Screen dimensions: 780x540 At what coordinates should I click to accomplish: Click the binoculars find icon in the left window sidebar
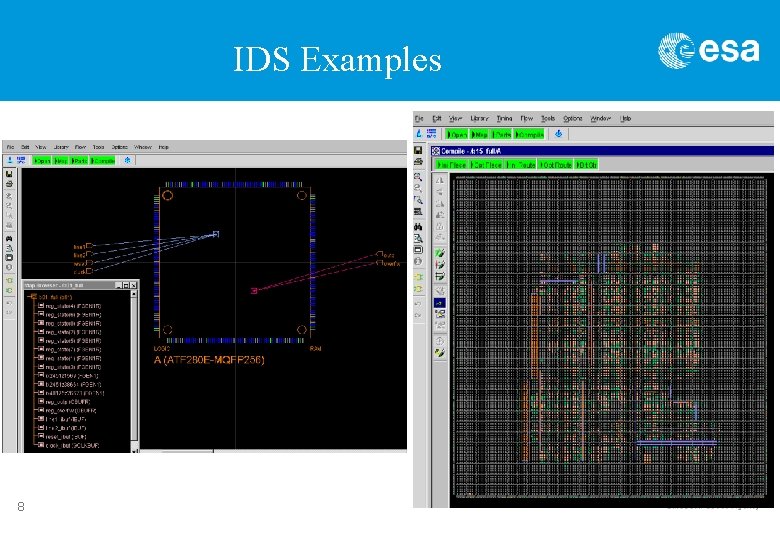point(9,239)
